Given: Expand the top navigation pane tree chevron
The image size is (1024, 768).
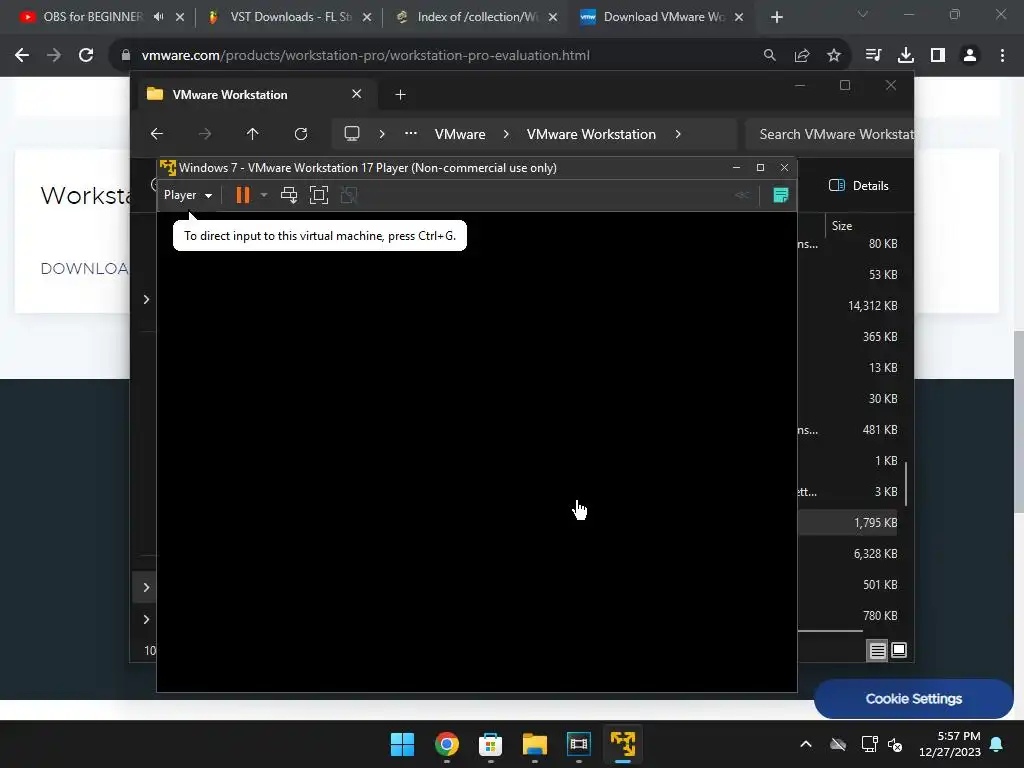Looking at the screenshot, I should pyautogui.click(x=146, y=299).
